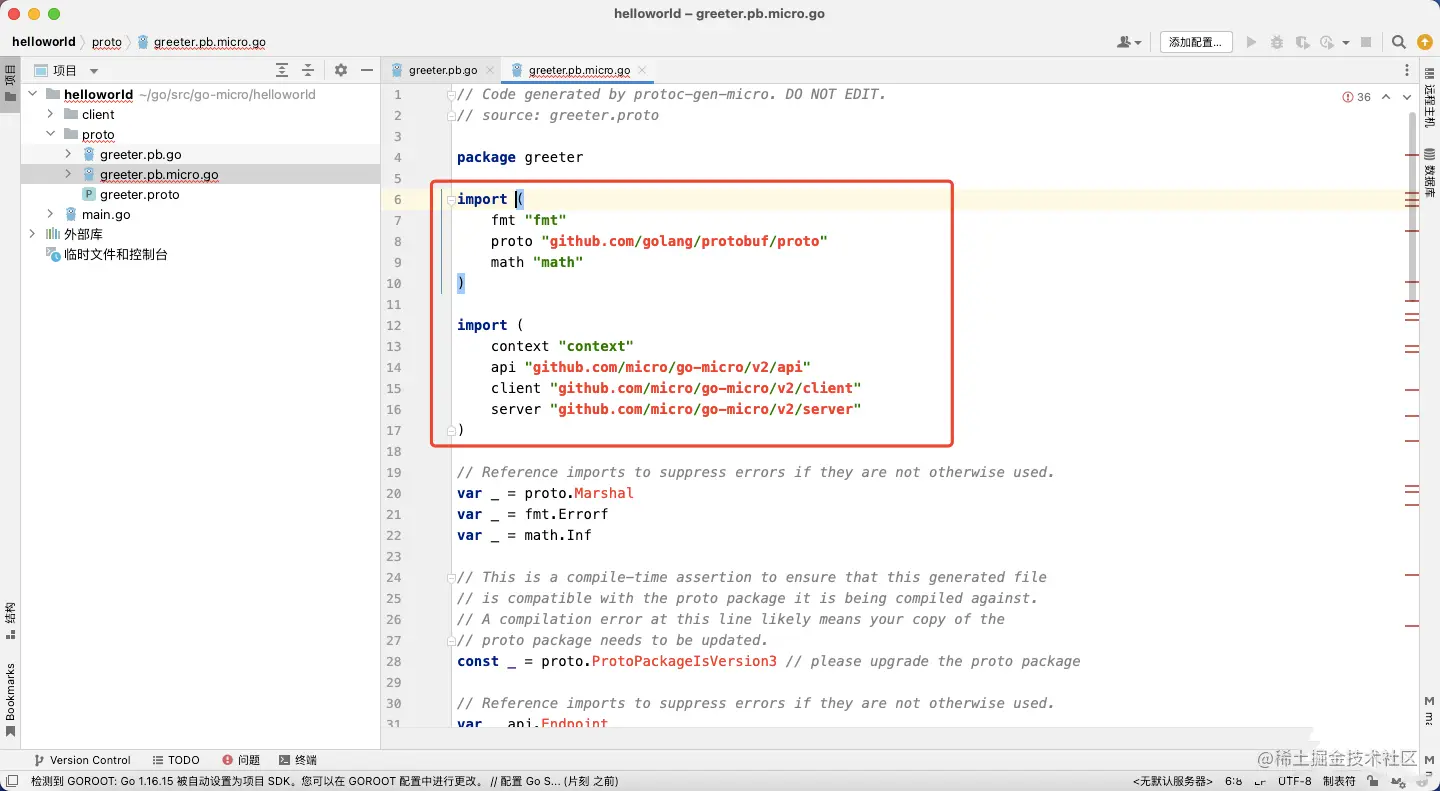
Task: Toggle the Bookmarks side tool window
Action: [10, 700]
